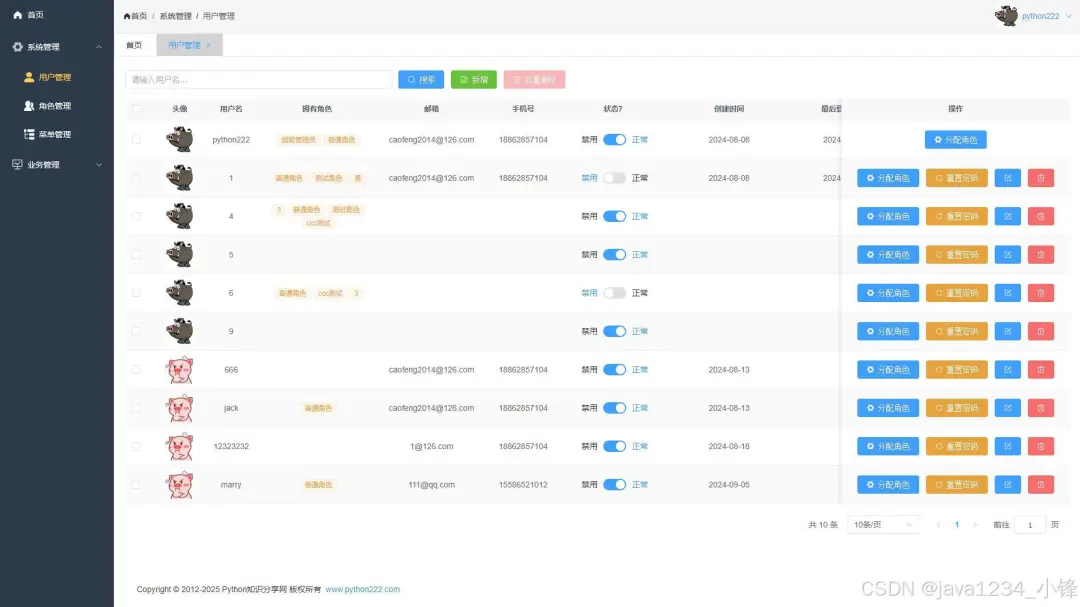Enable the status switch for user 1

click(617, 177)
